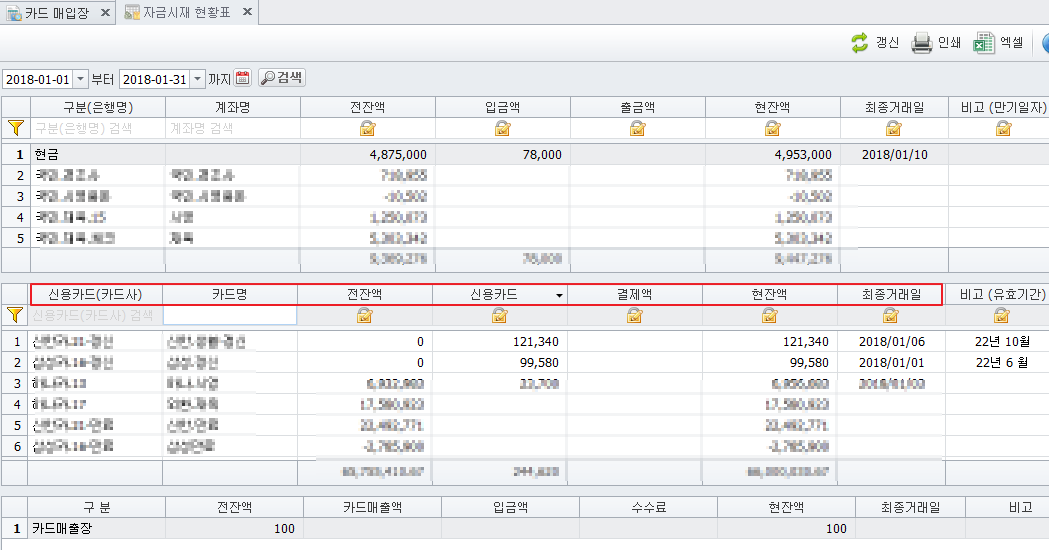
Task: Expand the start date 2018-01-01 dropdown
Action: (81, 79)
